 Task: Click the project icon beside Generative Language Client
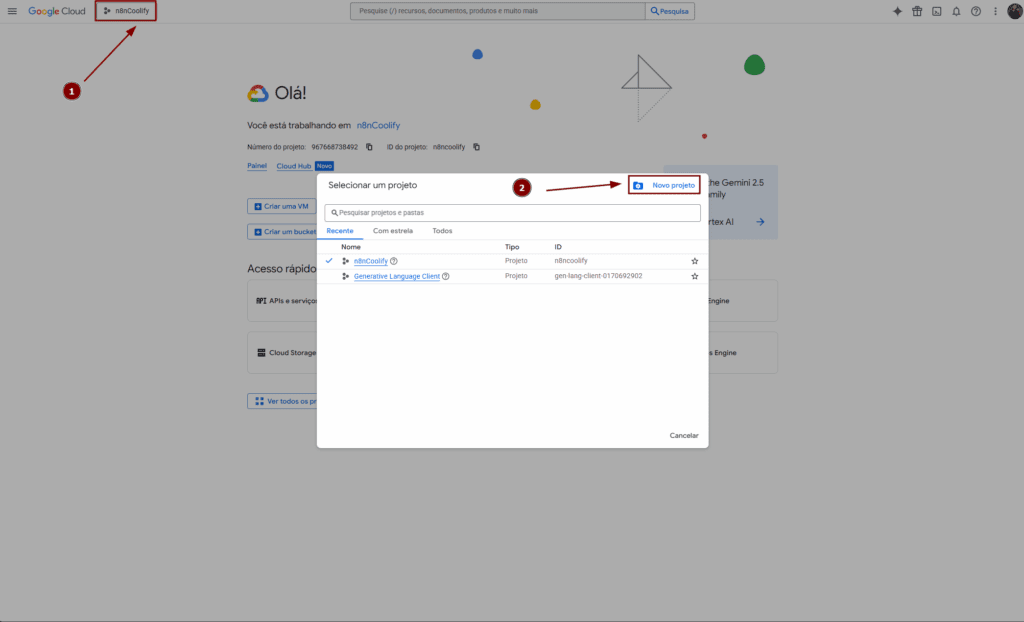345,276
